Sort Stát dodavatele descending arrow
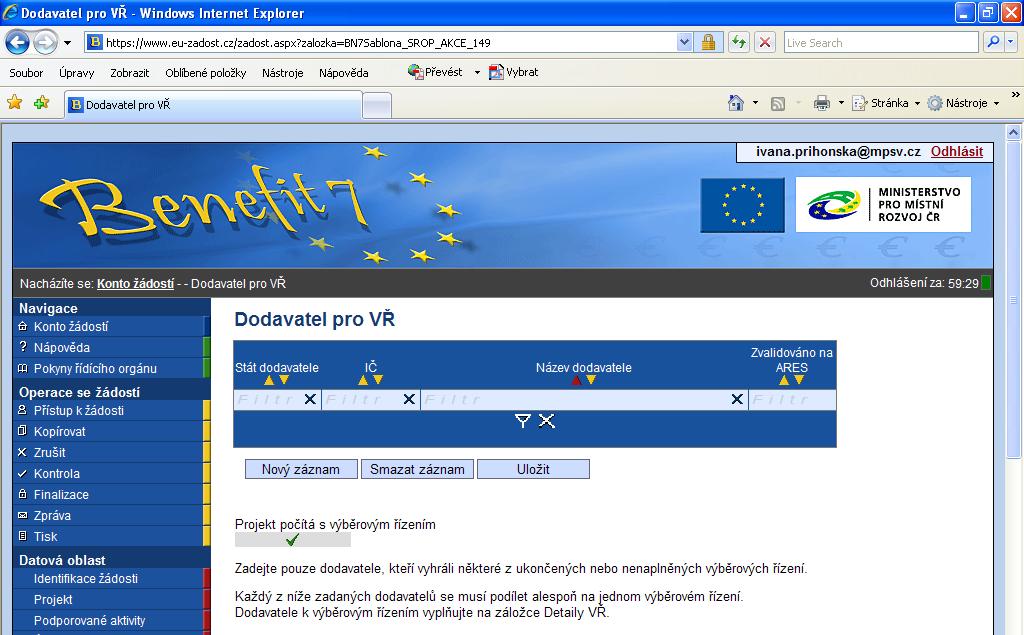 tap(284, 380)
